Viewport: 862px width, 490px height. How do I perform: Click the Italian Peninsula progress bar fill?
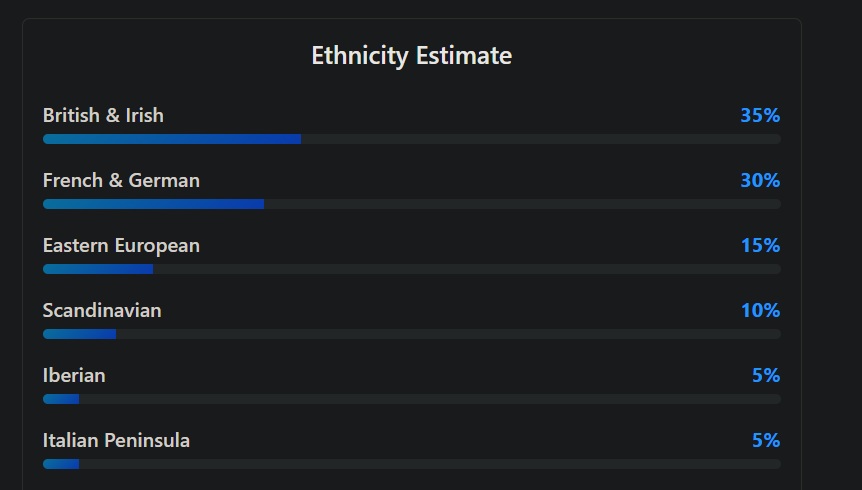coord(61,464)
